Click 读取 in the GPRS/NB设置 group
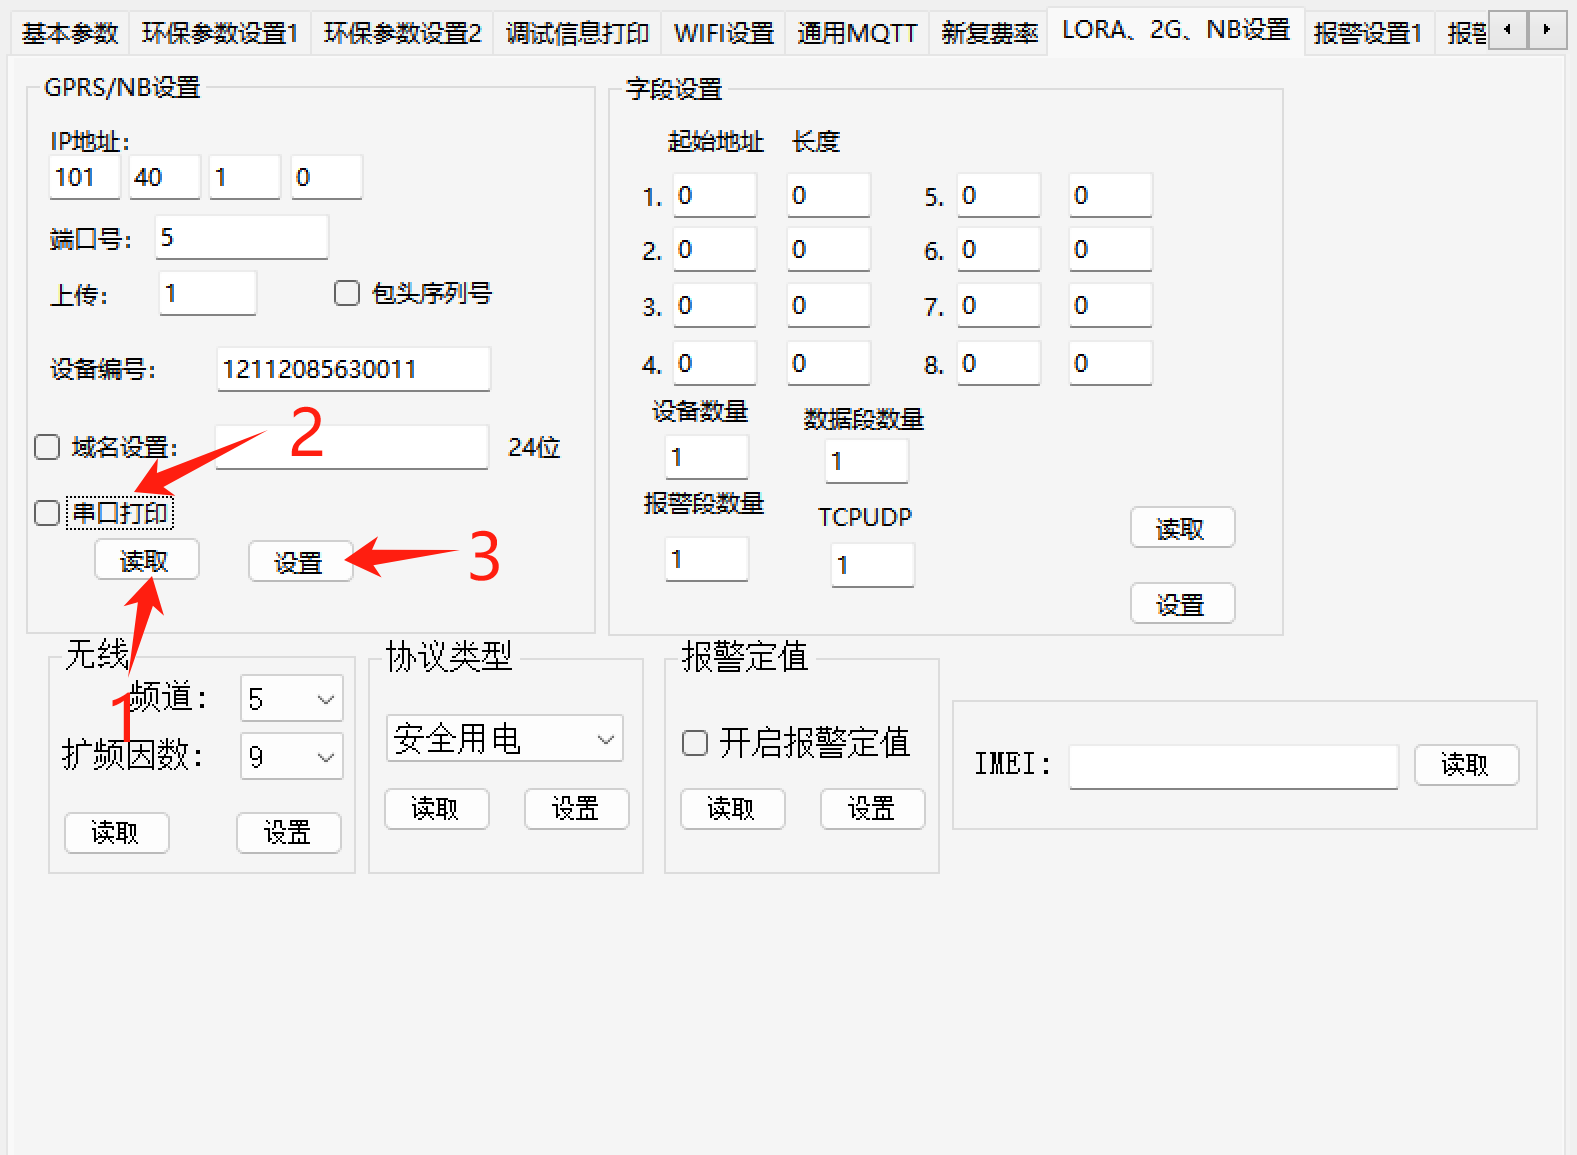This screenshot has width=1577, height=1155. (x=146, y=560)
